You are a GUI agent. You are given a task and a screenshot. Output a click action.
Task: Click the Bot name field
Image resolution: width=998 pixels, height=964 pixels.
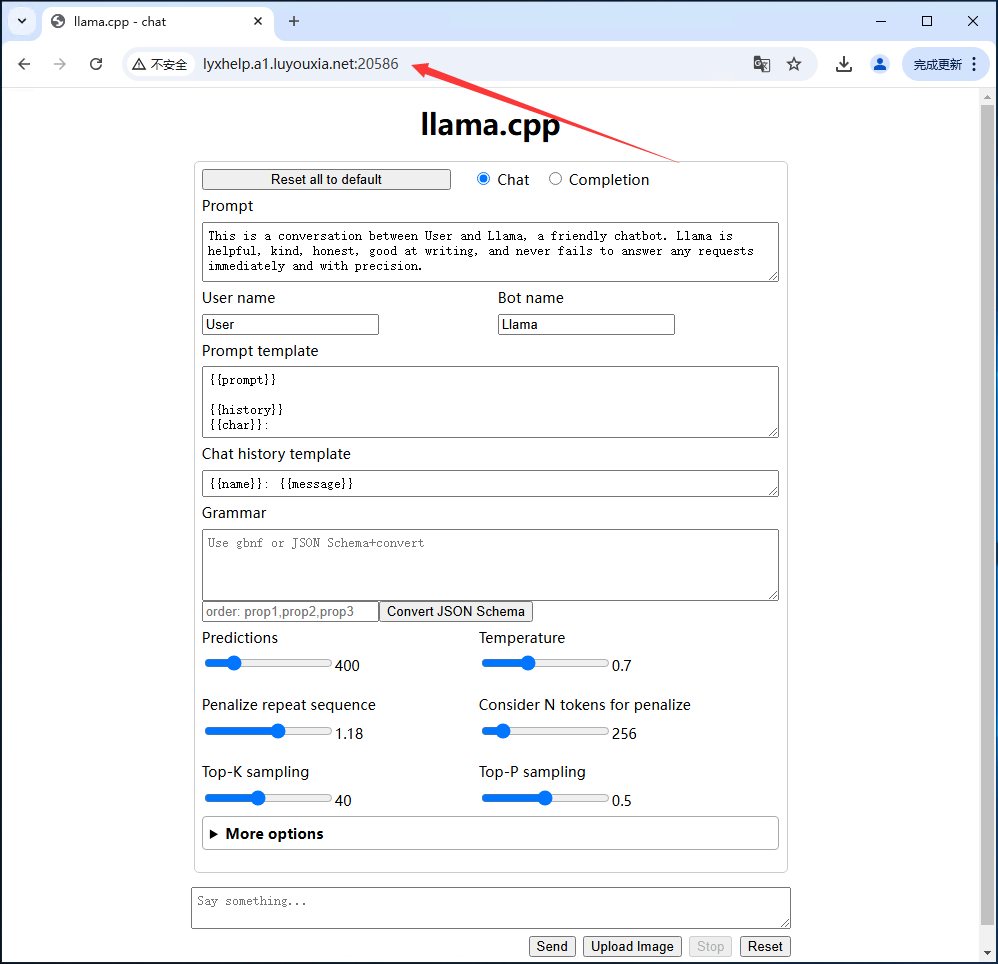[586, 325]
